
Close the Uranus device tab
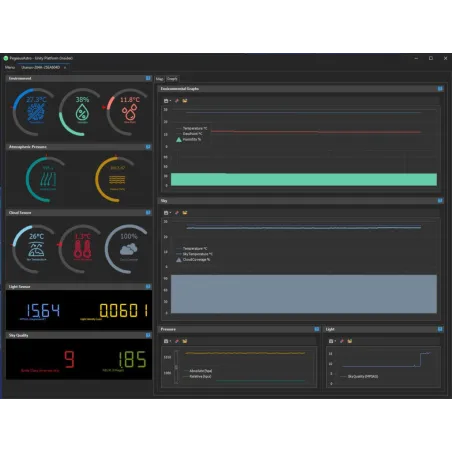coord(65,68)
